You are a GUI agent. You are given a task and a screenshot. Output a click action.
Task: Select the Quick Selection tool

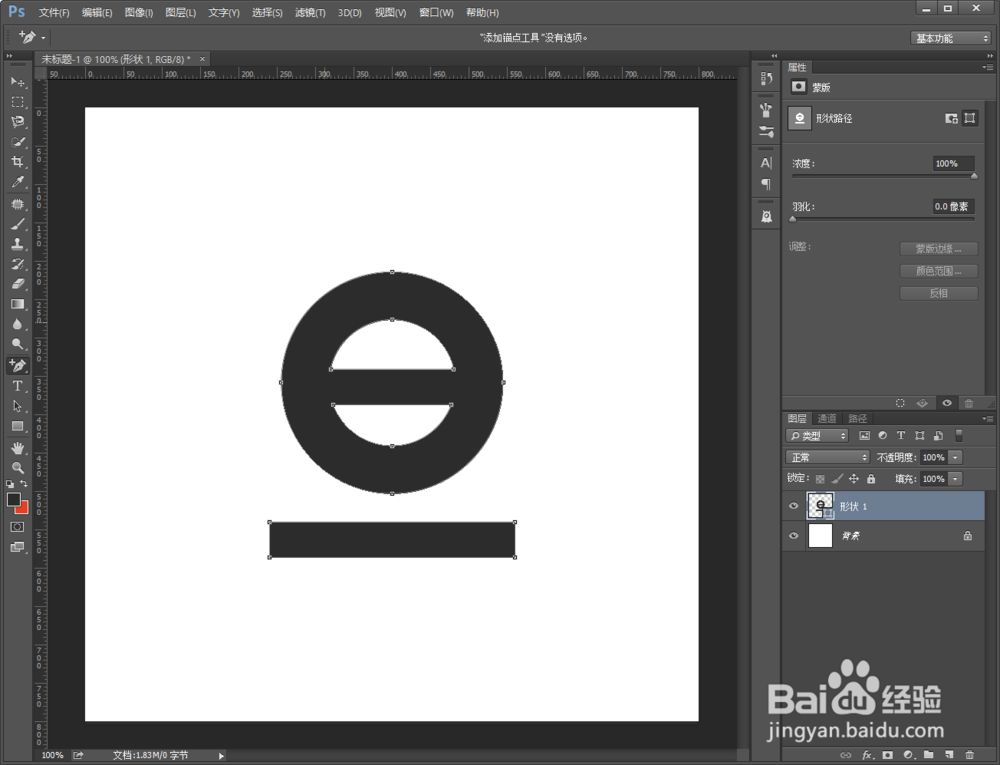point(17,142)
